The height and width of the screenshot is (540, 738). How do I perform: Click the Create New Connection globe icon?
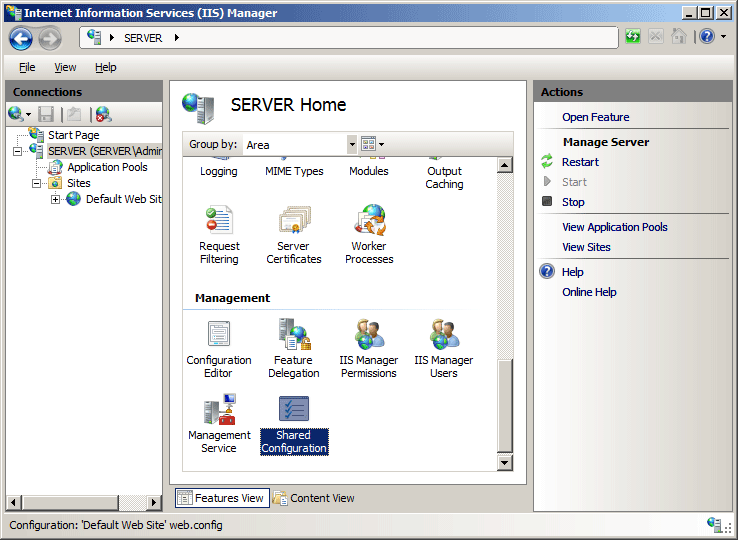pos(15,114)
